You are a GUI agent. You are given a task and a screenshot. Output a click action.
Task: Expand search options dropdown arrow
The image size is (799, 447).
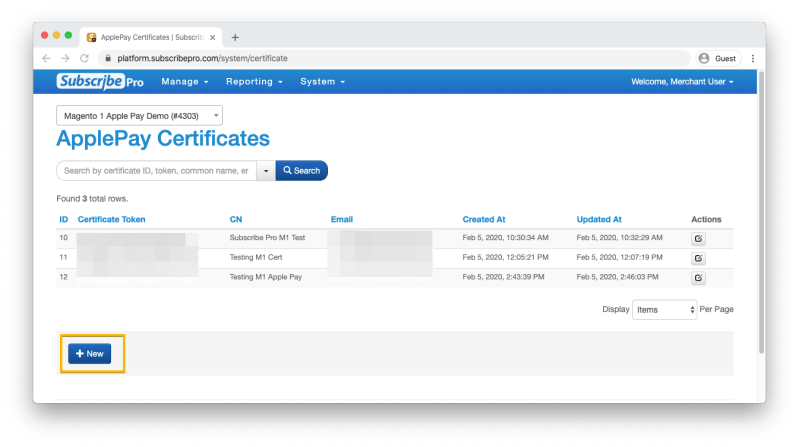pyautogui.click(x=266, y=171)
